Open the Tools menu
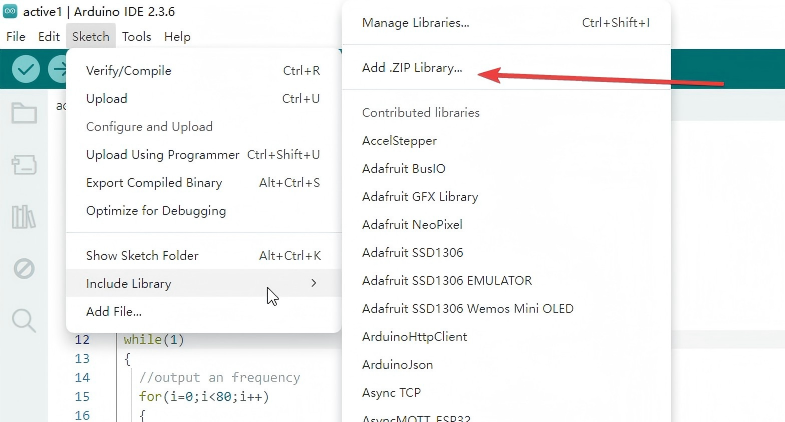This screenshot has height=422, width=785. coord(137,36)
